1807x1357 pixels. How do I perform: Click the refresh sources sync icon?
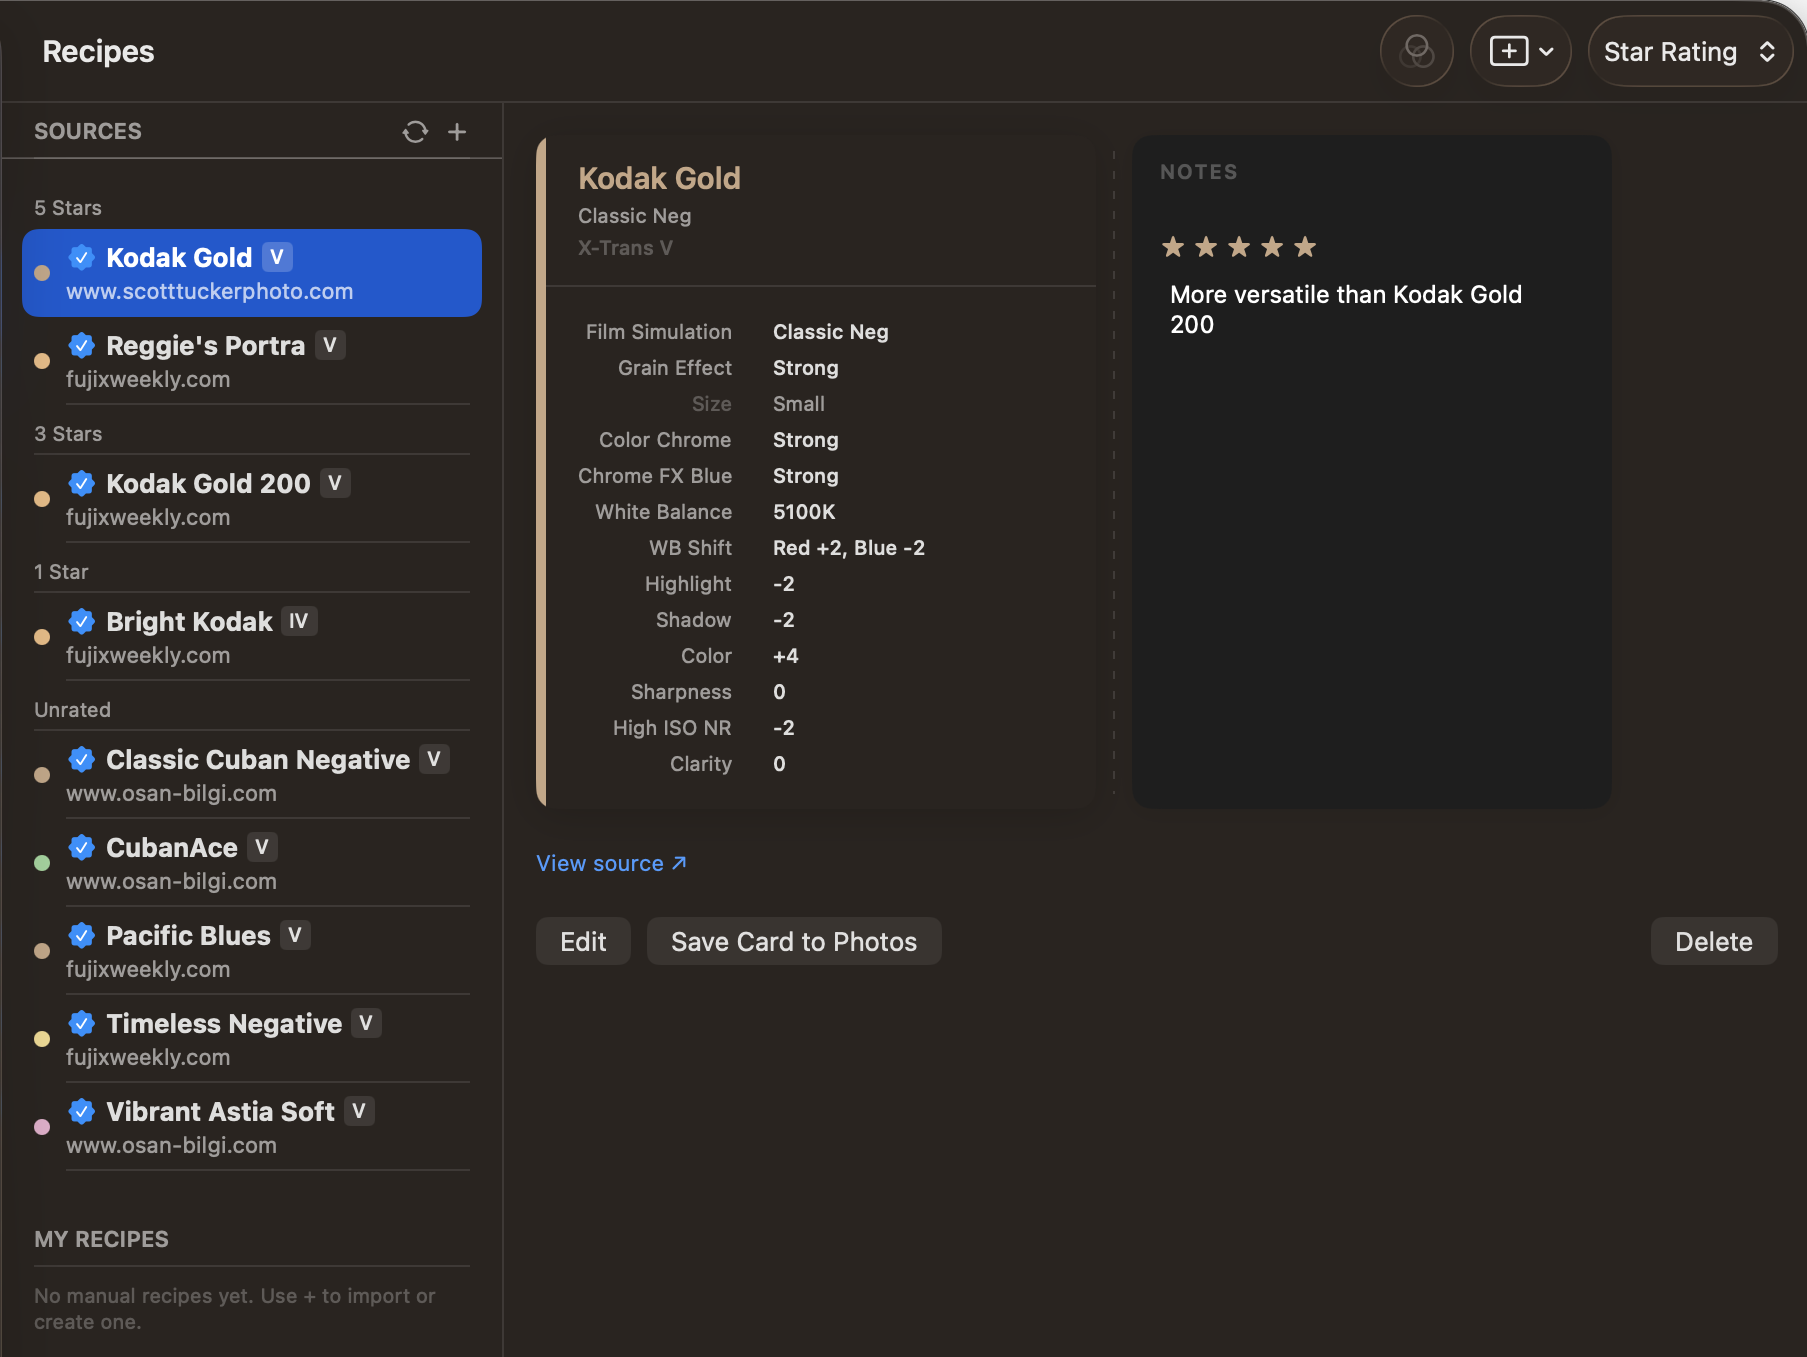click(x=415, y=132)
